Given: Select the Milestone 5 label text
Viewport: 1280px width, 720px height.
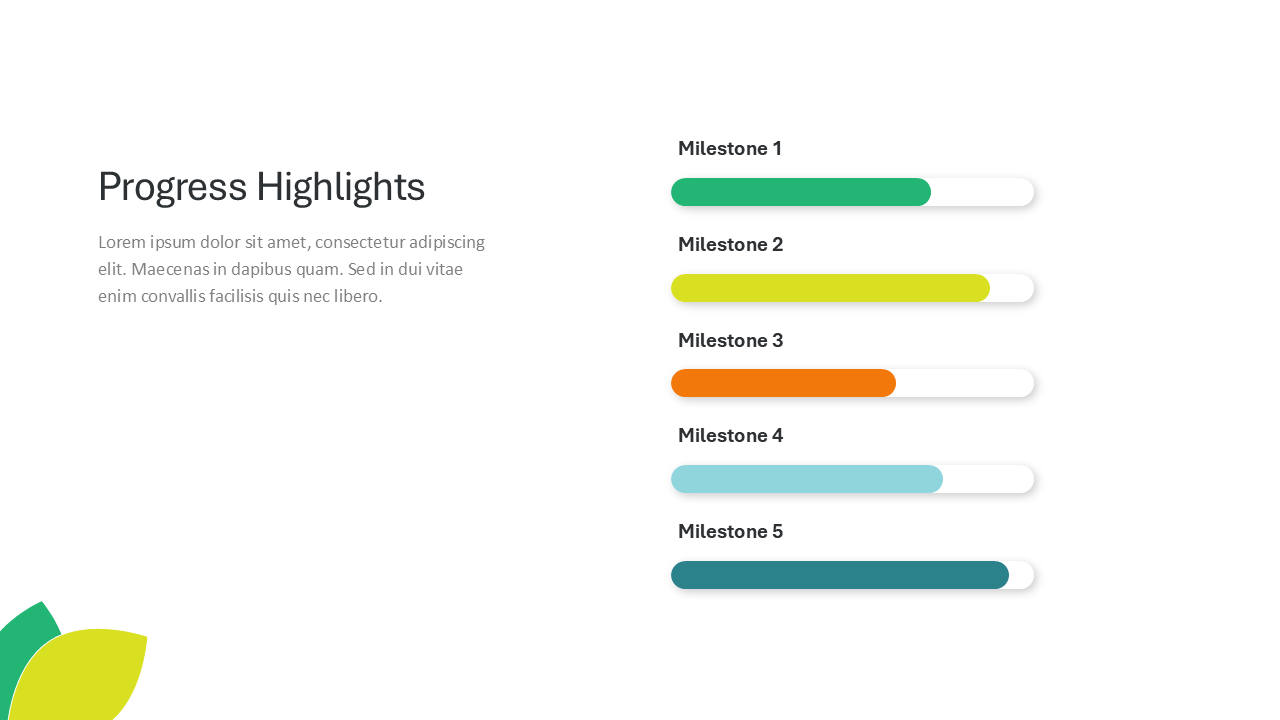Looking at the screenshot, I should [x=730, y=532].
